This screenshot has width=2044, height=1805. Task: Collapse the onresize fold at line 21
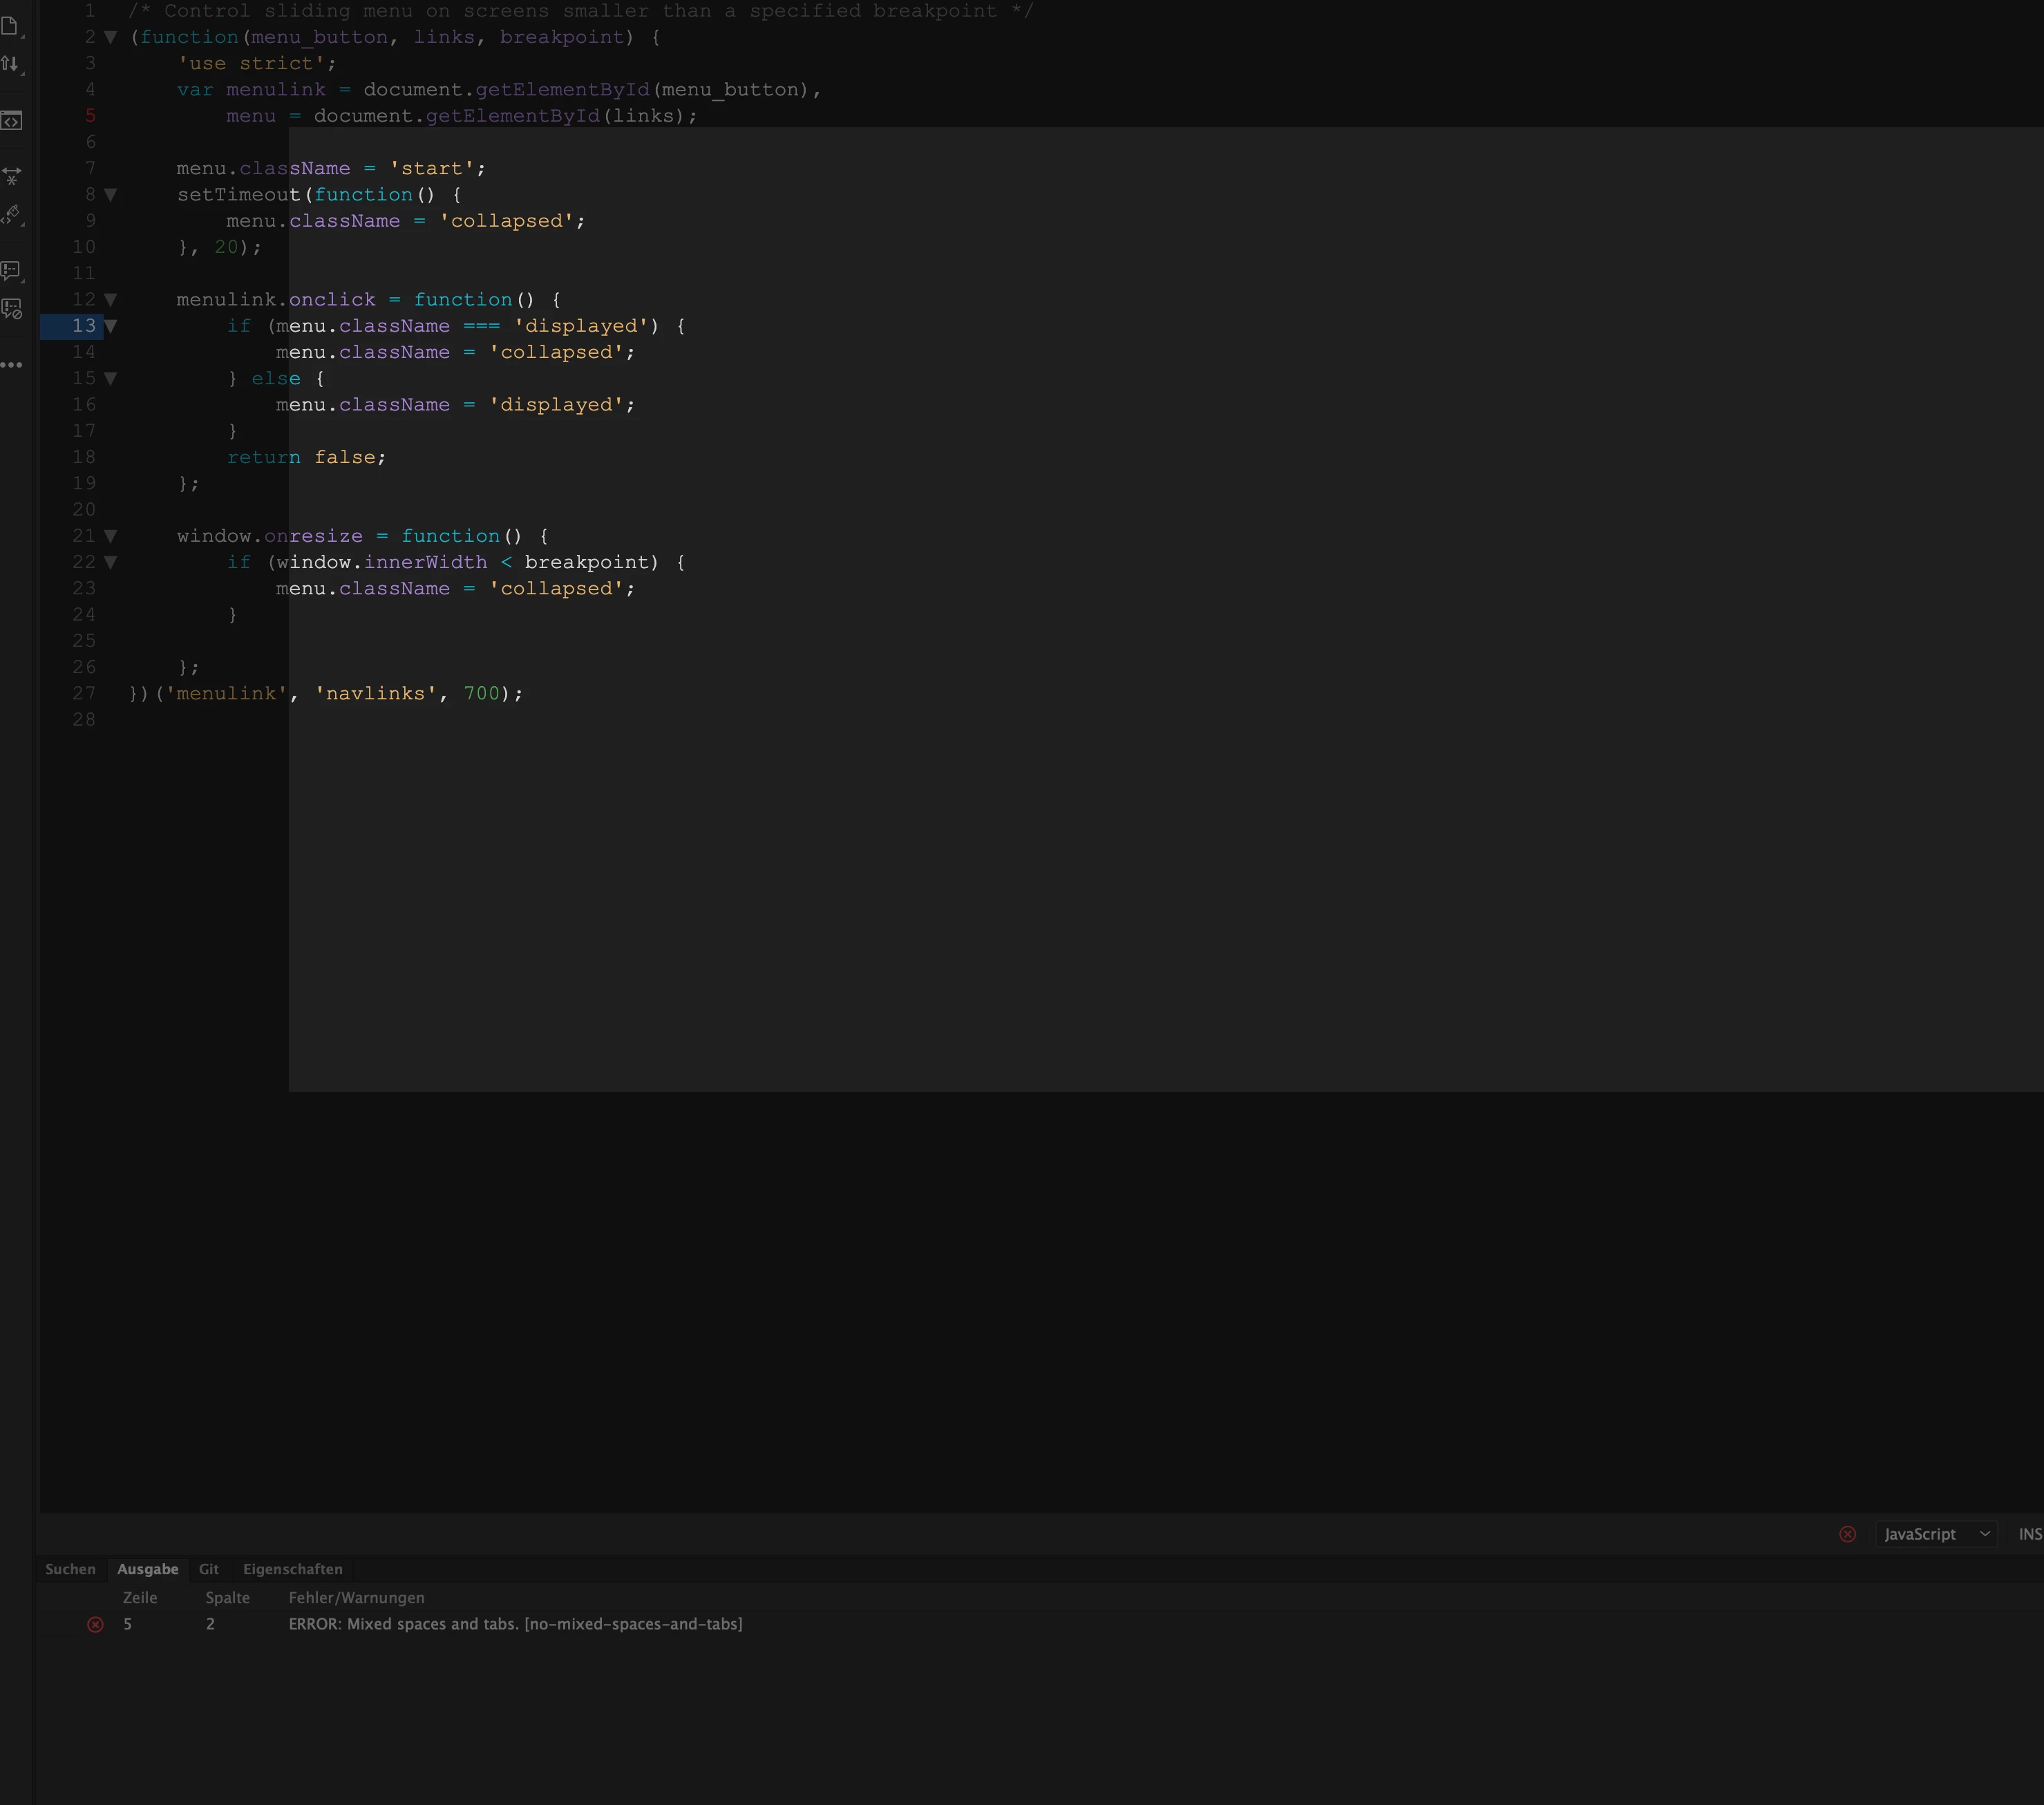pyautogui.click(x=111, y=536)
